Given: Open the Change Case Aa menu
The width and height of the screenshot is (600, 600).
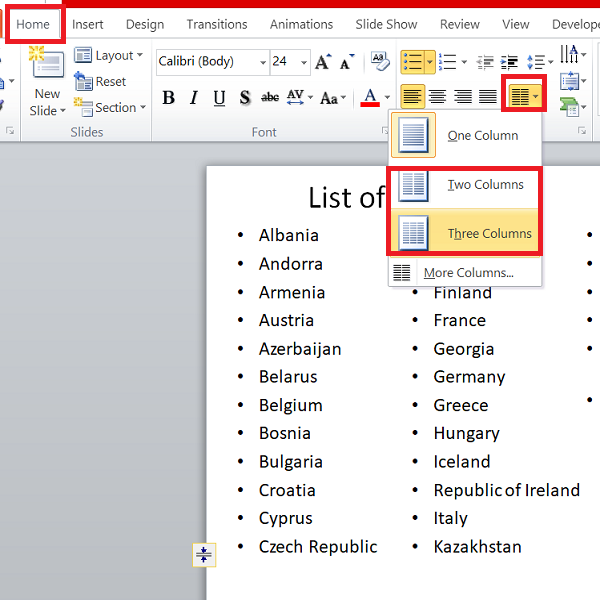Looking at the screenshot, I should tap(333, 98).
